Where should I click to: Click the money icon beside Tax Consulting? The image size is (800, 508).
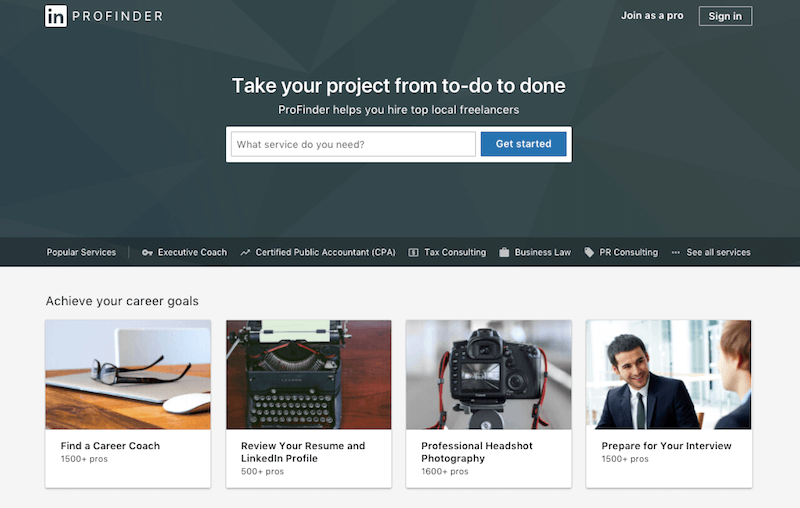(413, 252)
